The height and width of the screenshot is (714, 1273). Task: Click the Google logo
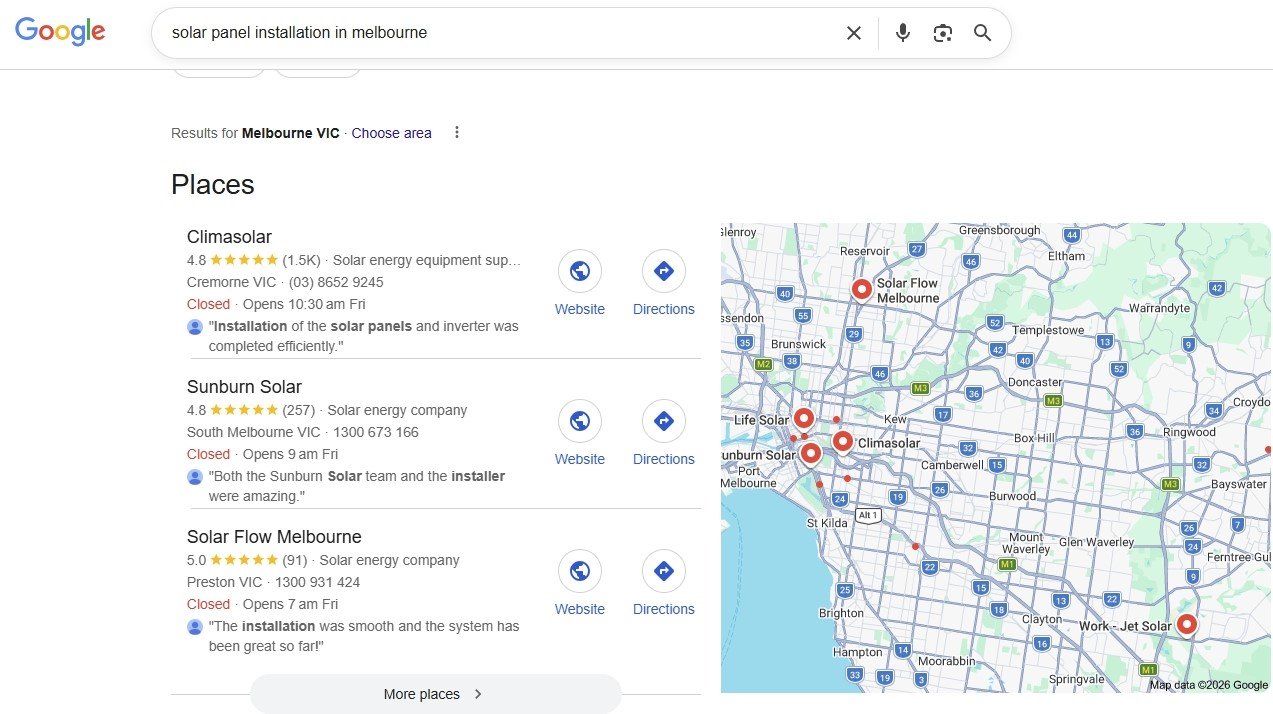(x=60, y=32)
